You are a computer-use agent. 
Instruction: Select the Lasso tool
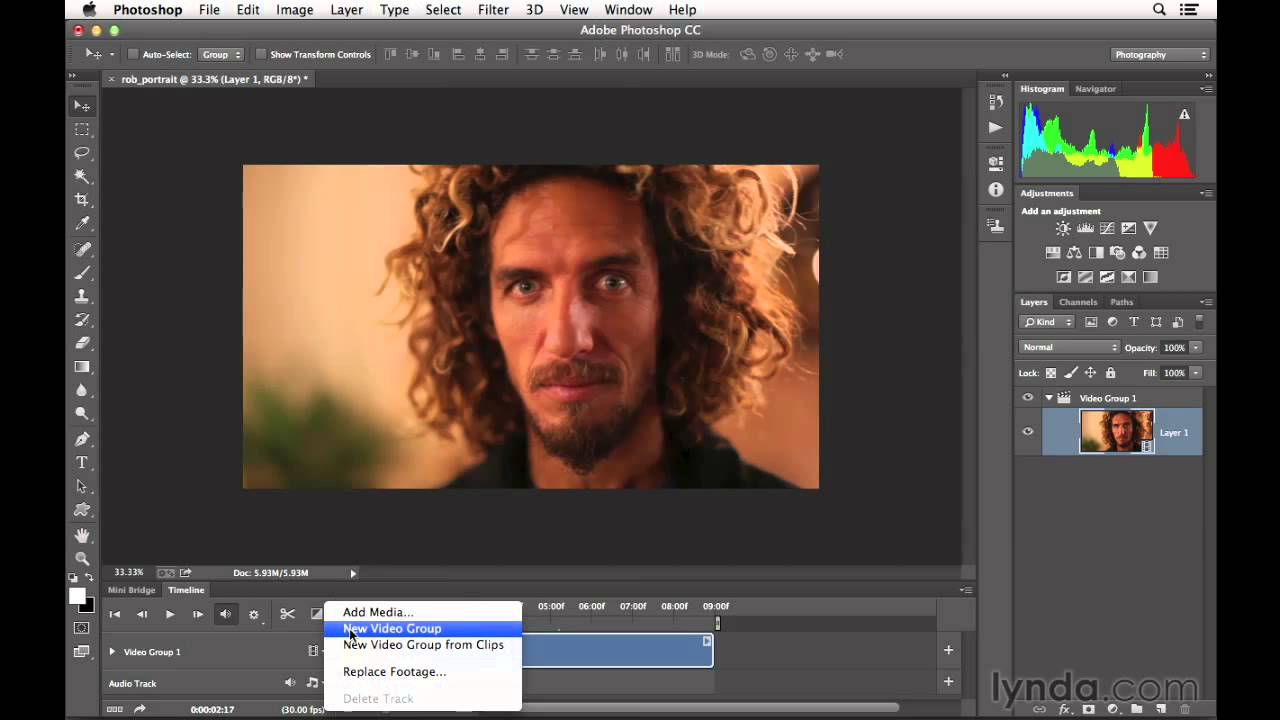click(82, 153)
